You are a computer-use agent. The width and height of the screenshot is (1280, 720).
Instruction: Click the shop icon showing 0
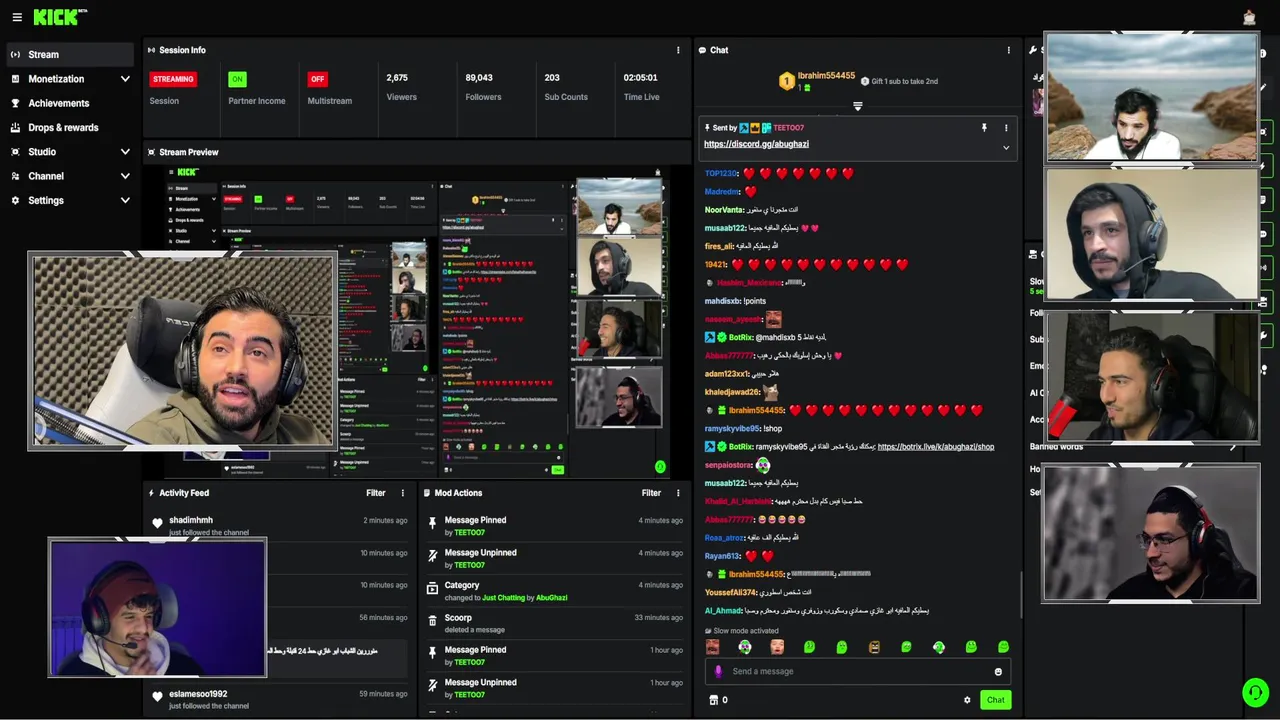pos(713,700)
